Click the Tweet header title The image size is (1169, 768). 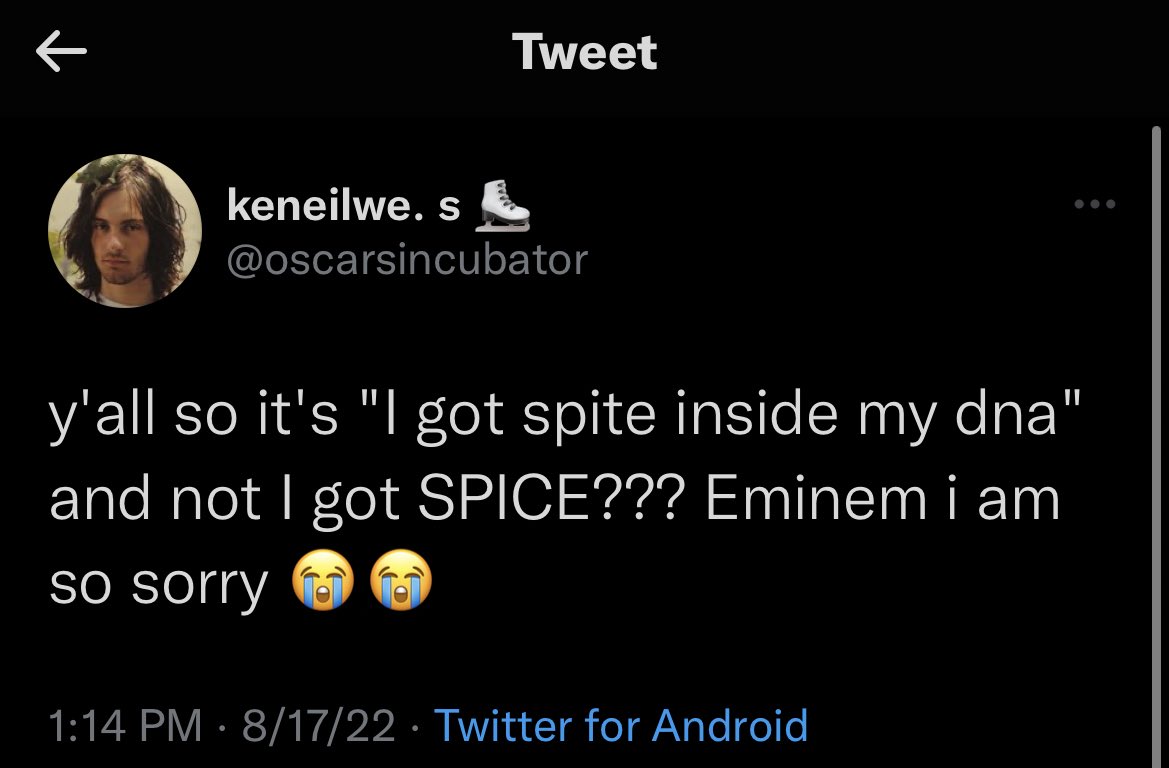pos(584,52)
